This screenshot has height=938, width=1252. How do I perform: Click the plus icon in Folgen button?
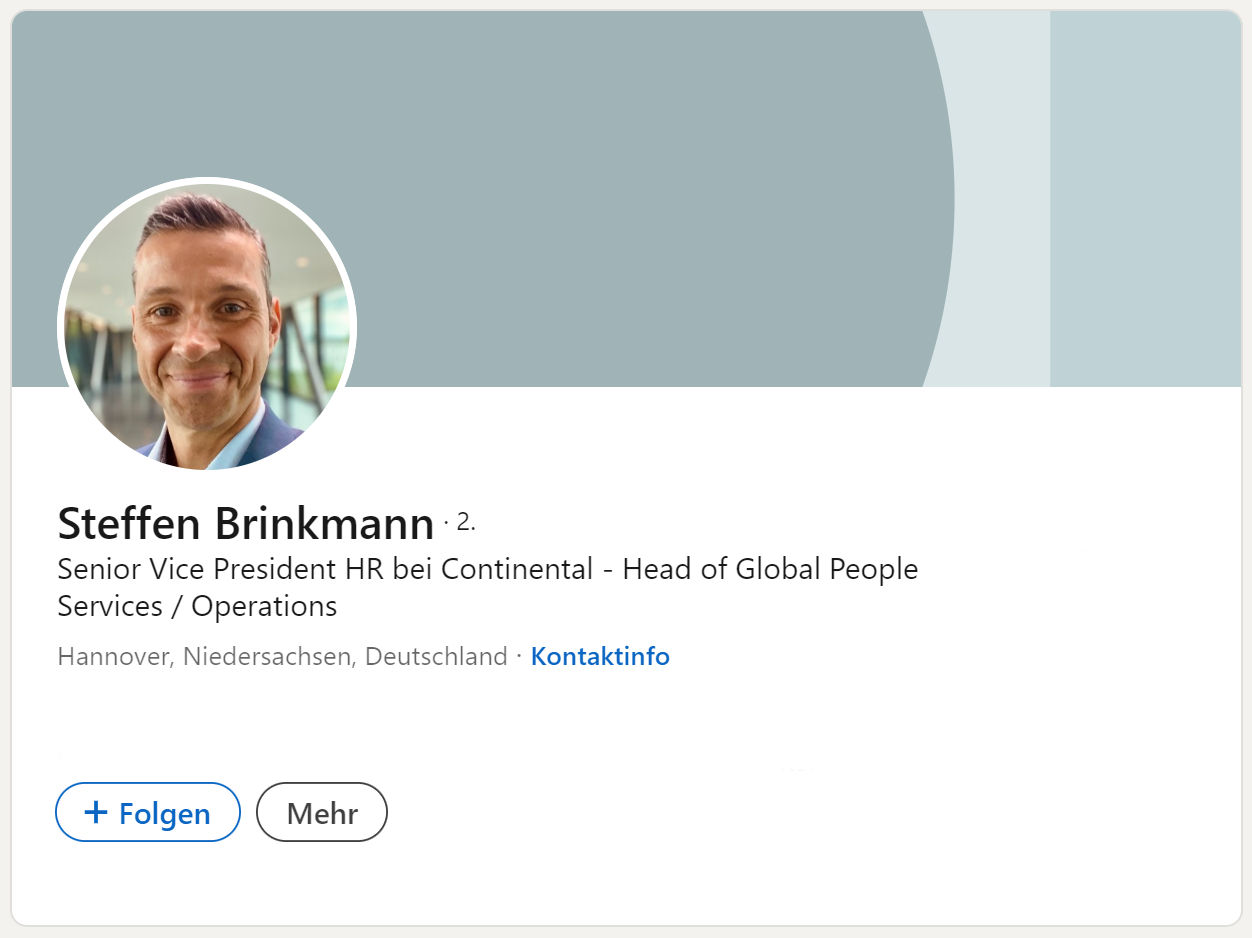tap(96, 812)
